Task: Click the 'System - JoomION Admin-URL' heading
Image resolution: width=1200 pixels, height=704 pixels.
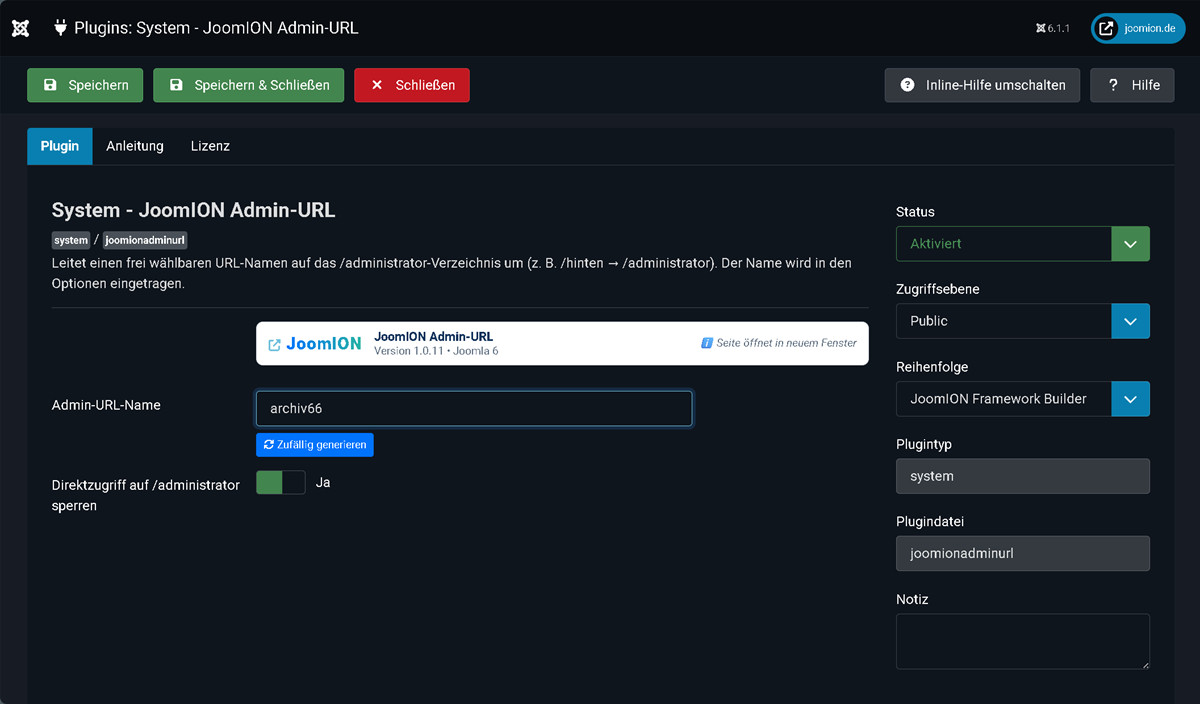Action: point(193,211)
